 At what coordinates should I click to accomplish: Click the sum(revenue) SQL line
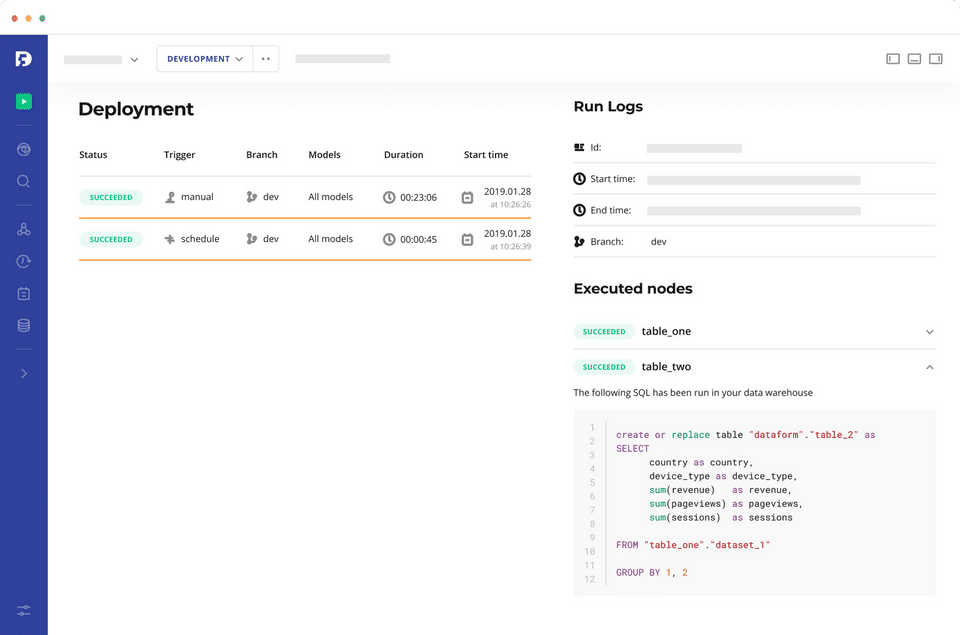point(721,490)
